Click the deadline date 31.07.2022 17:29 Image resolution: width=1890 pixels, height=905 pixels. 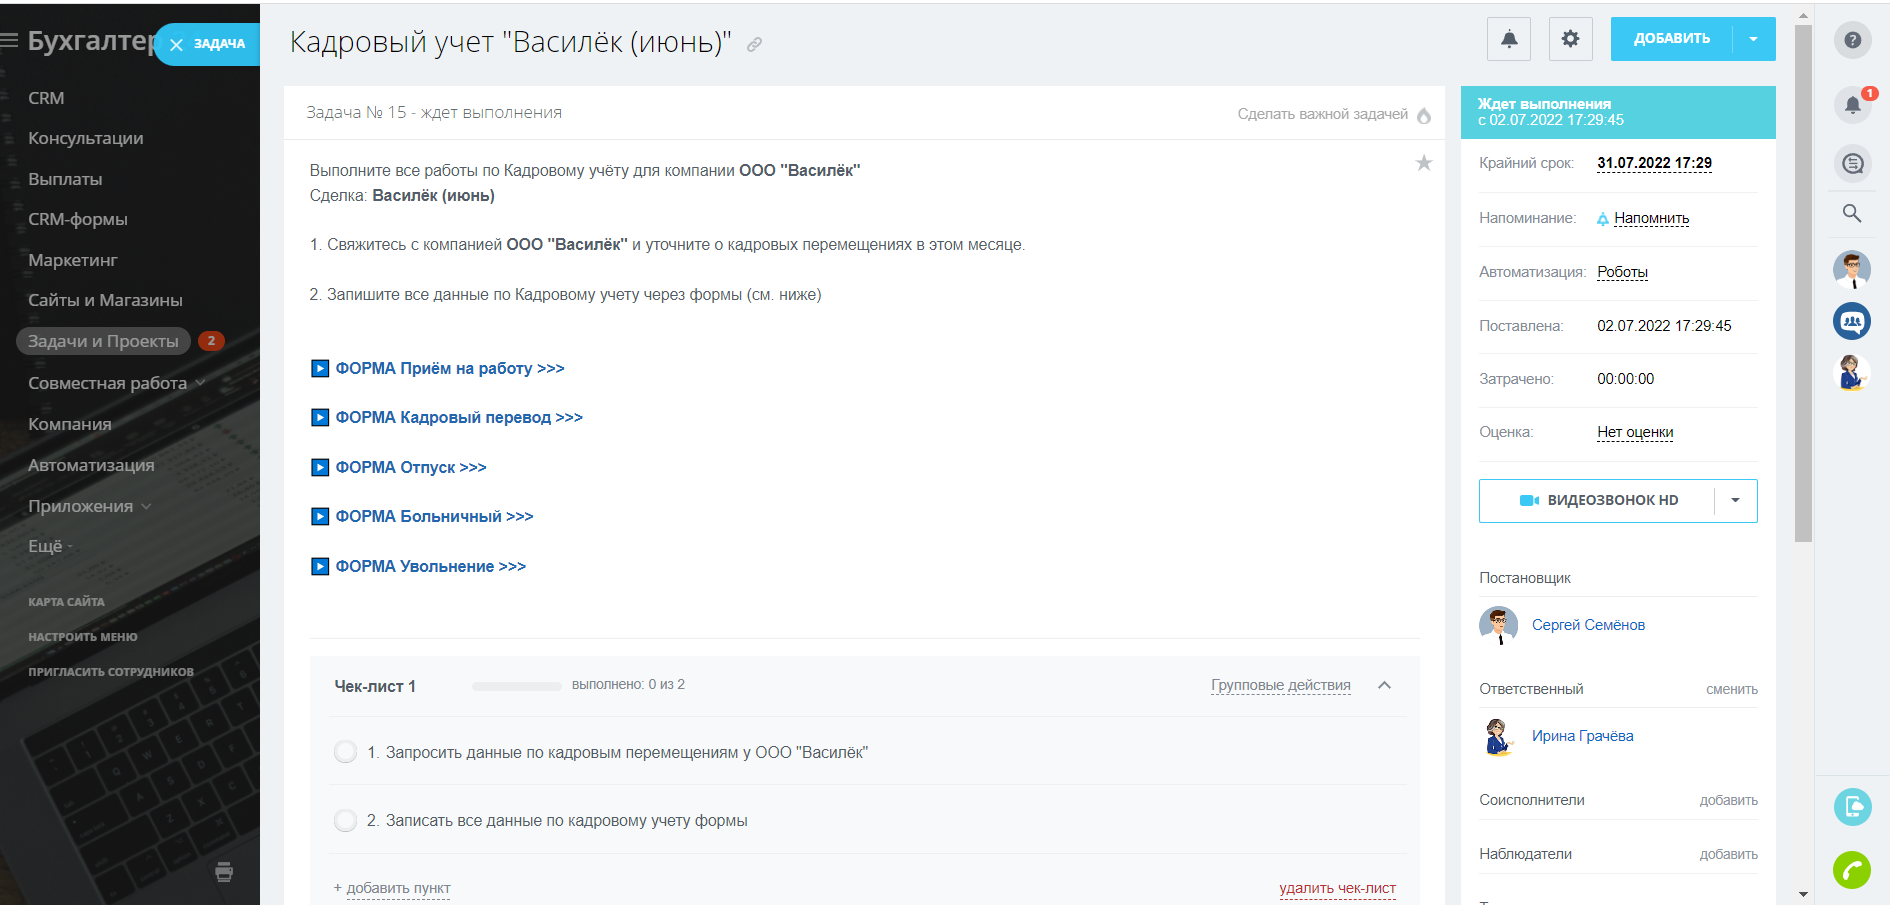[1654, 163]
